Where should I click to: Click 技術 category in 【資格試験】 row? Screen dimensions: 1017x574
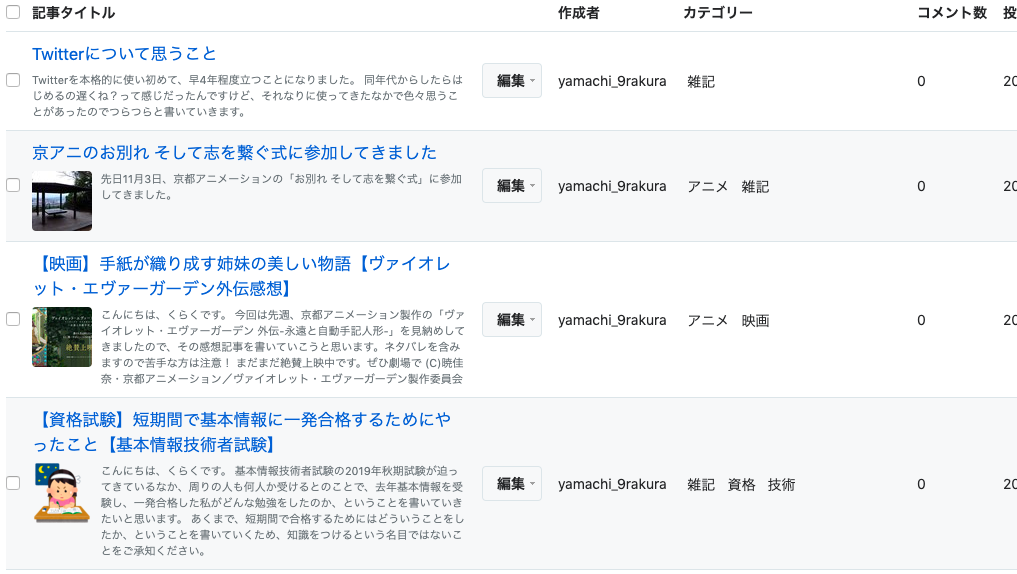(x=781, y=484)
